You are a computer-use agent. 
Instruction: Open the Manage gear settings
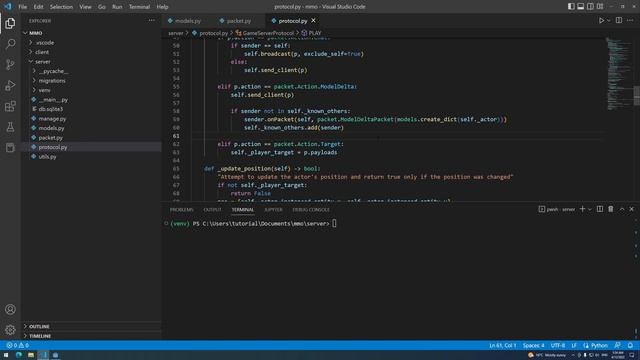coord(10,330)
